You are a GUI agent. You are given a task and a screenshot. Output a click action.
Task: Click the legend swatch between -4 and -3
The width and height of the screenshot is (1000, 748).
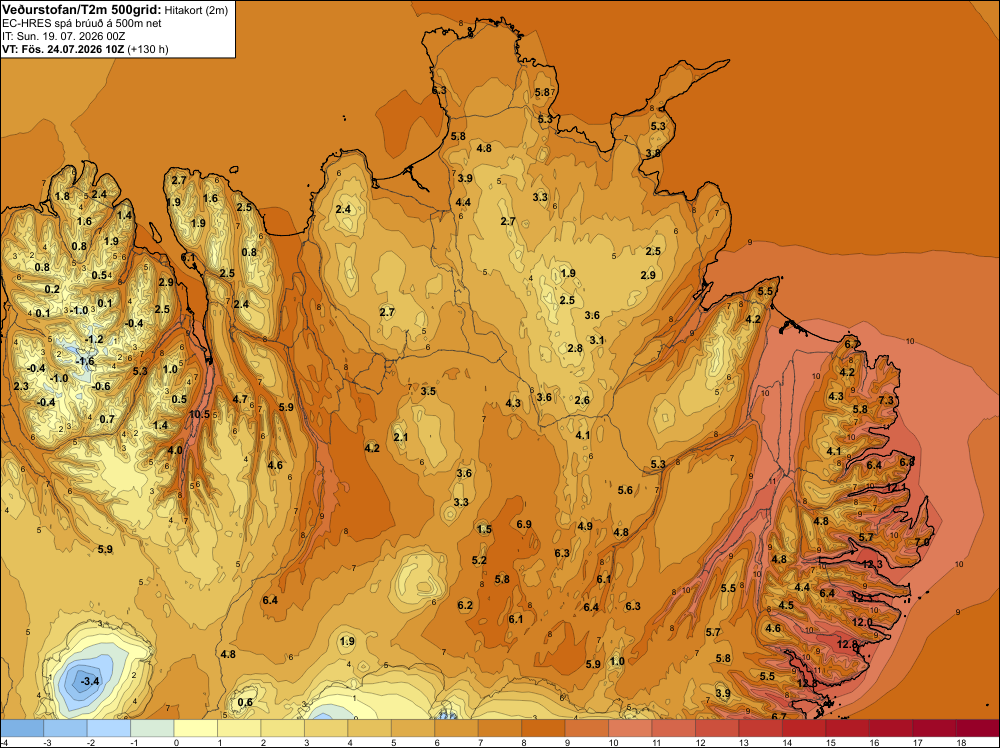click(22, 728)
